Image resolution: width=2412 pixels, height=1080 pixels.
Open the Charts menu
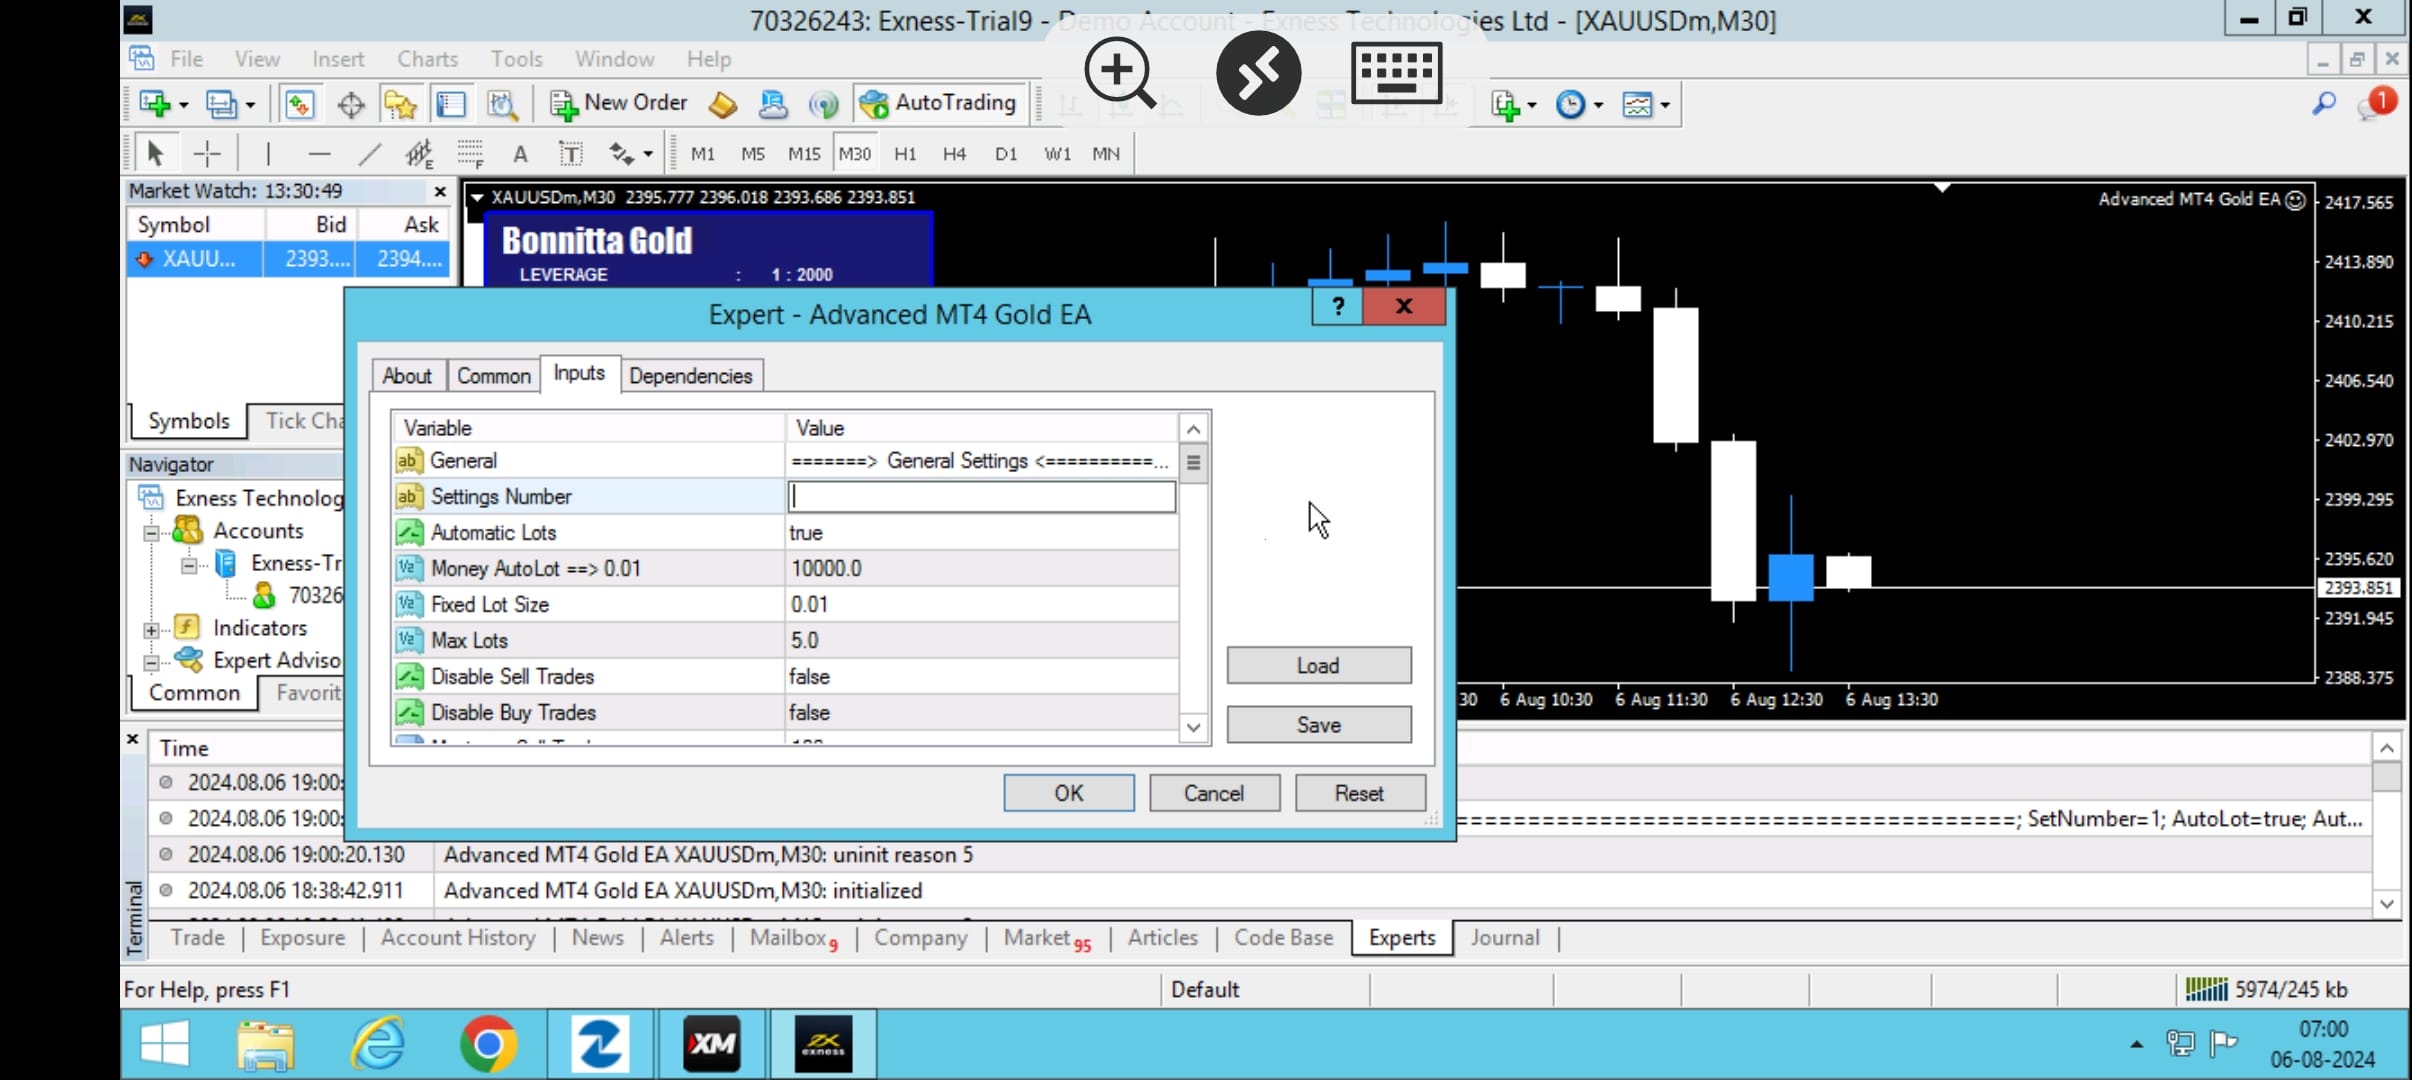427,59
